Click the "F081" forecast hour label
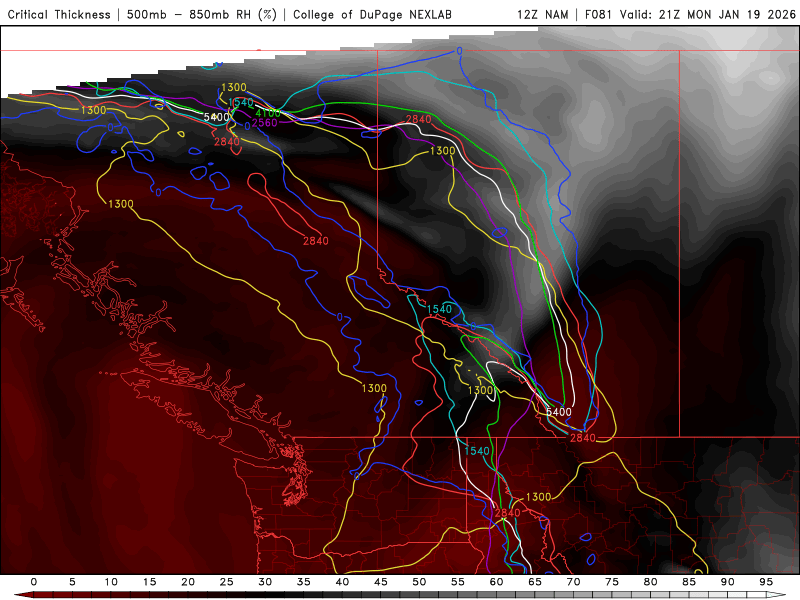 tap(598, 14)
